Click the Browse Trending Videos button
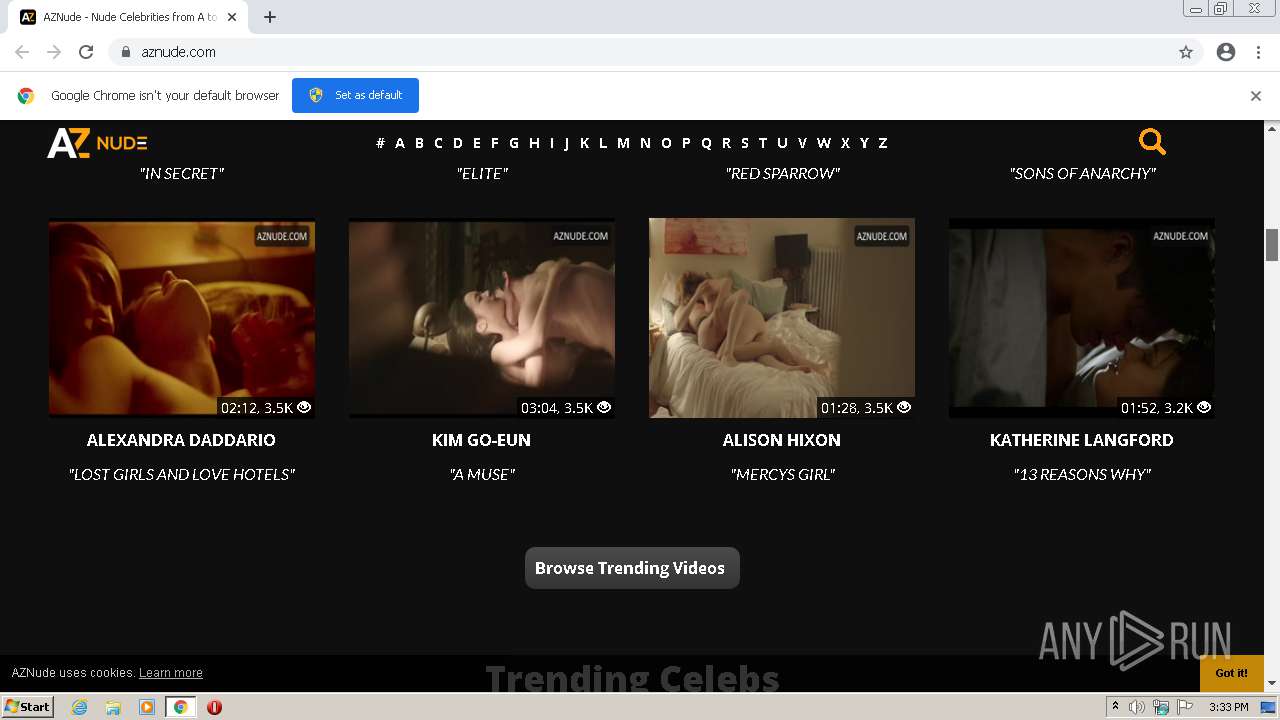The image size is (1280, 720). 632,568
